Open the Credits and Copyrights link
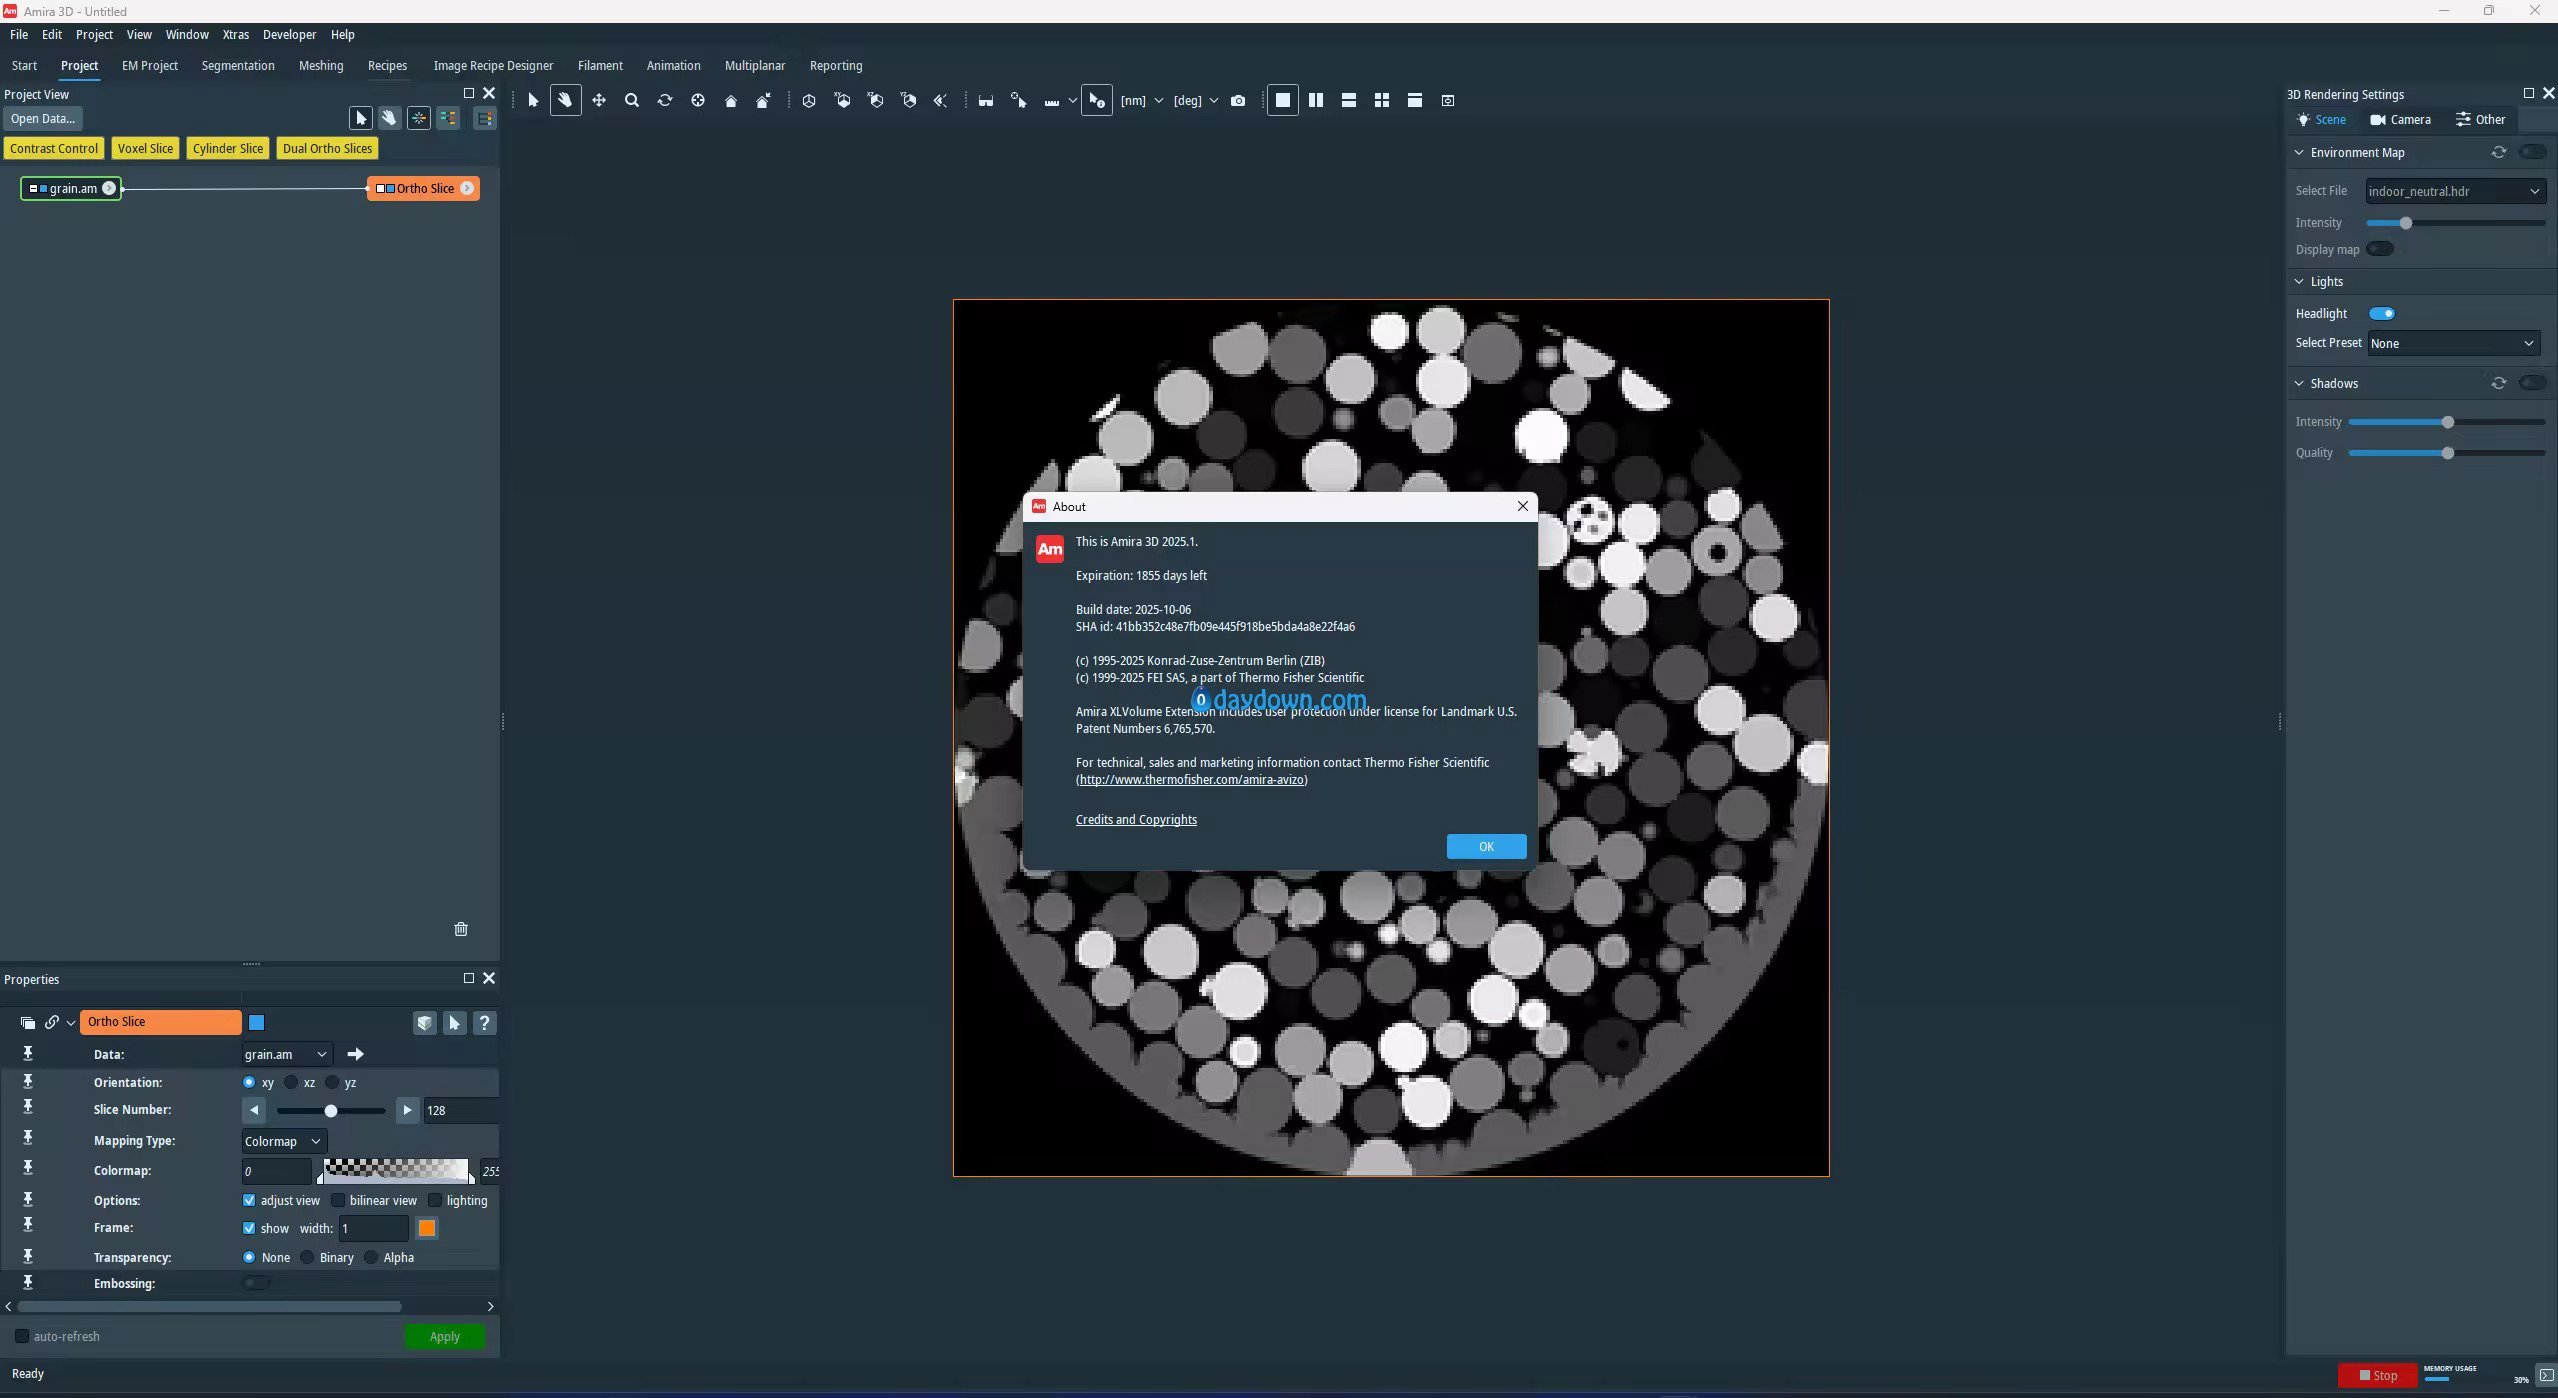Viewport: 2558px width, 1398px height. (x=1135, y=820)
